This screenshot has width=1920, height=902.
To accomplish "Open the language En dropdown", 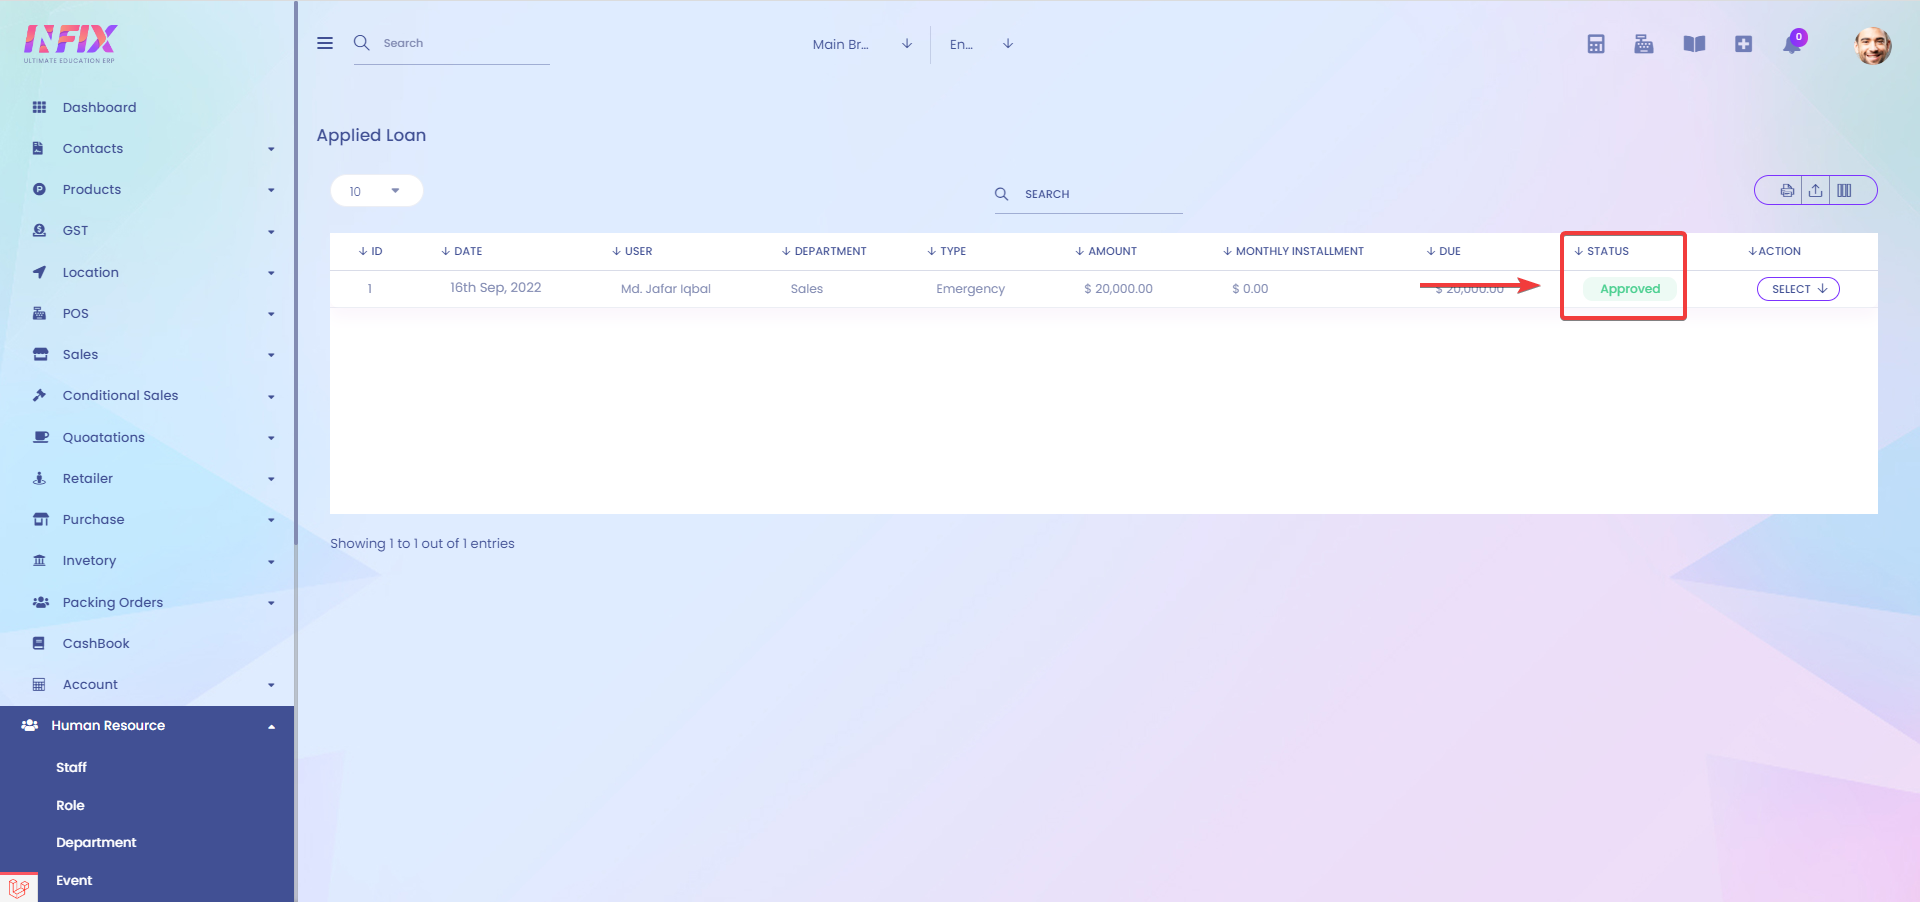I will (x=981, y=44).
